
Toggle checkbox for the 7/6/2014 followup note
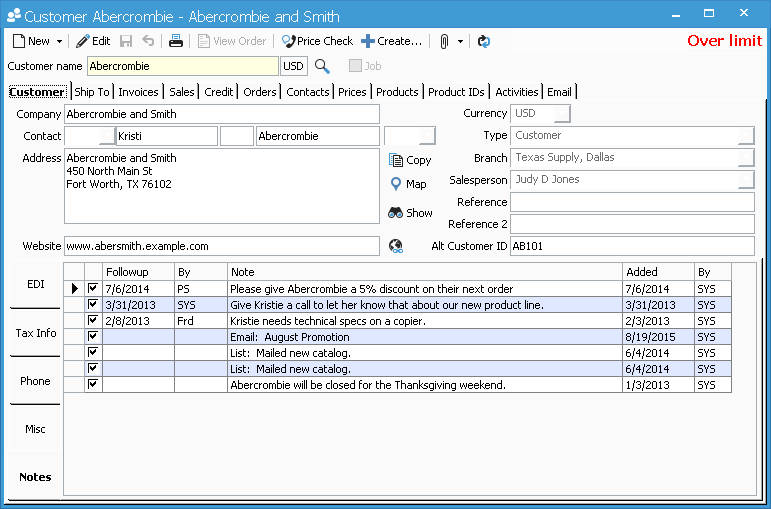point(93,289)
